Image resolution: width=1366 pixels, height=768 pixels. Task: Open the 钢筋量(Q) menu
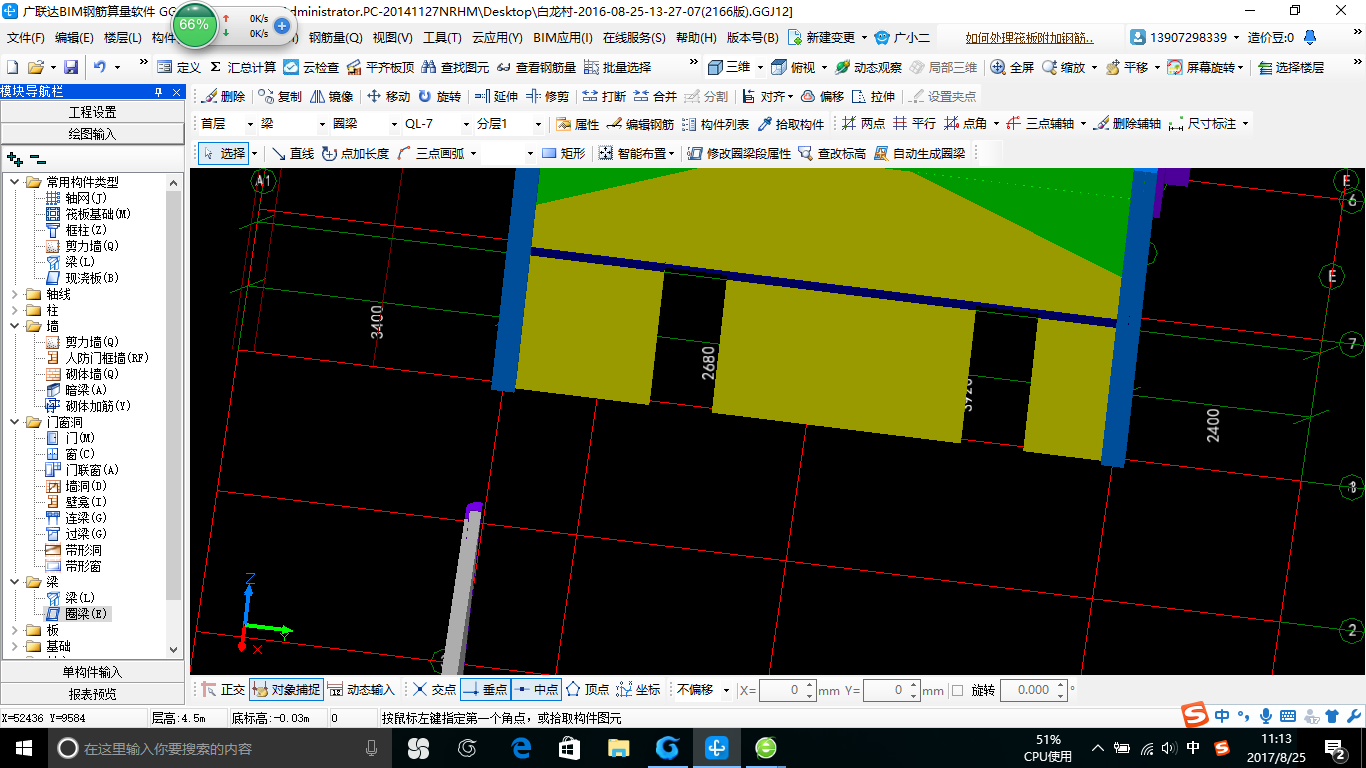tap(335, 38)
